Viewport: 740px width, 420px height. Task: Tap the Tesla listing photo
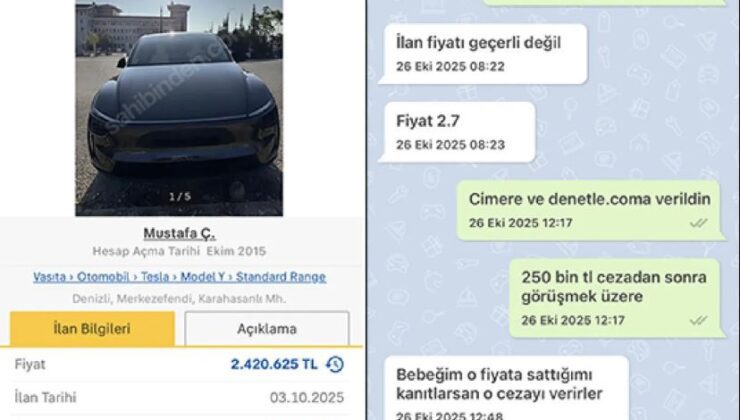coord(179,108)
